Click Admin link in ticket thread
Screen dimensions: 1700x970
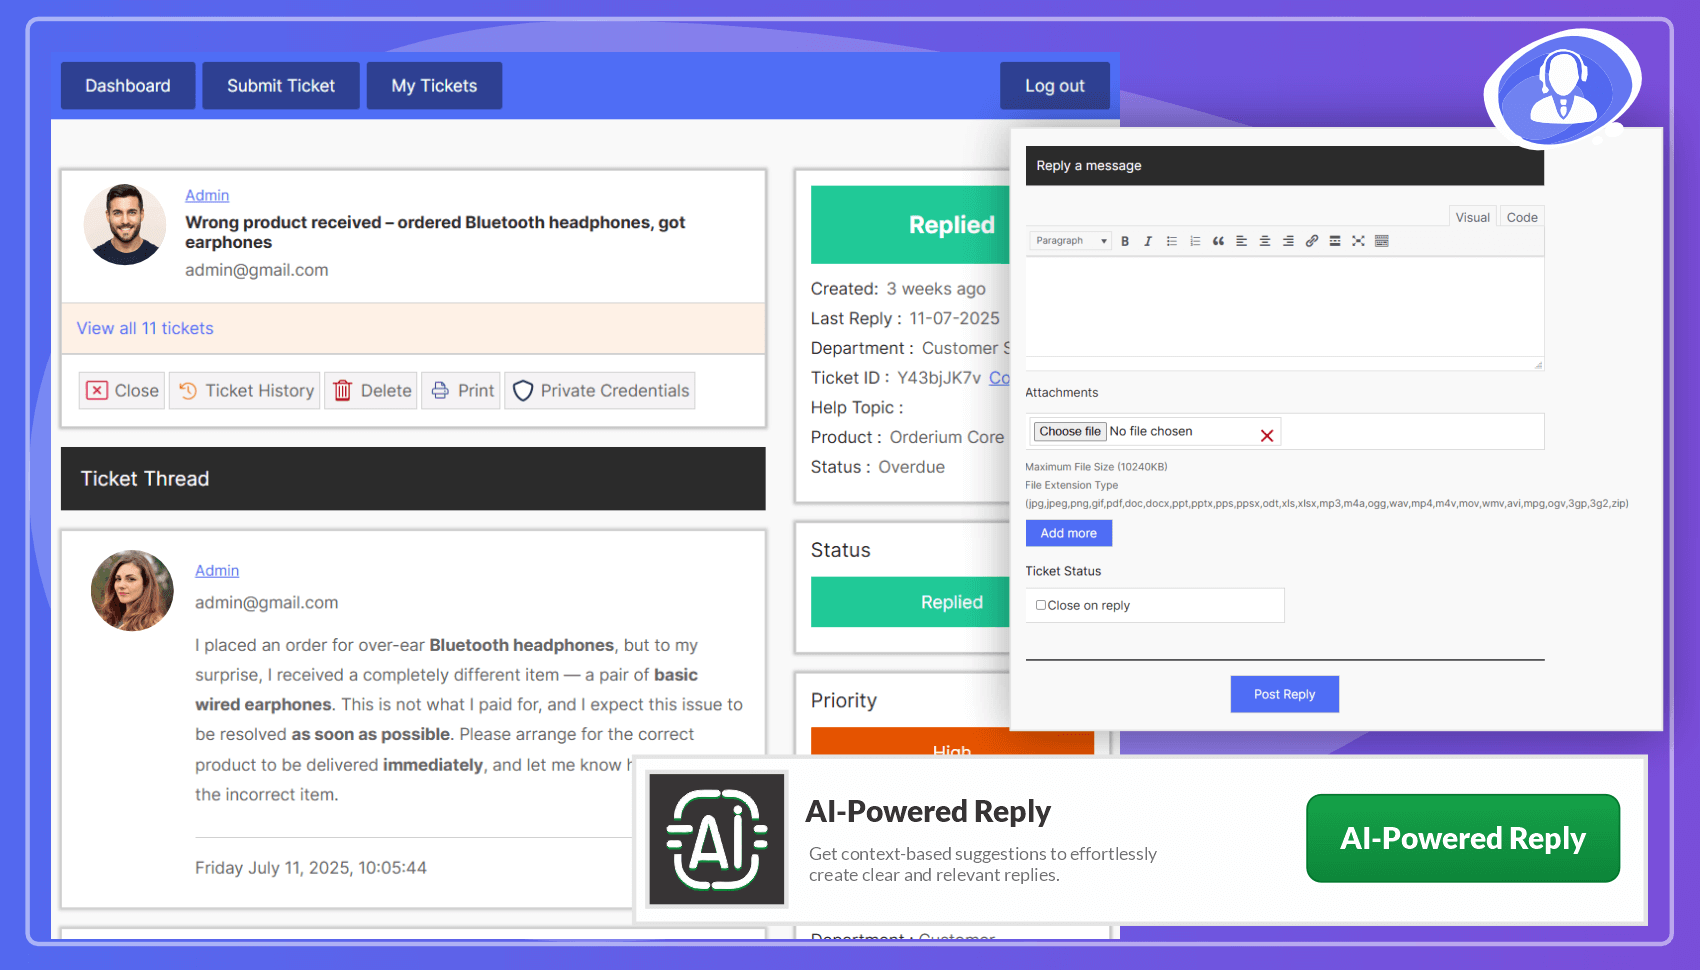(x=217, y=570)
